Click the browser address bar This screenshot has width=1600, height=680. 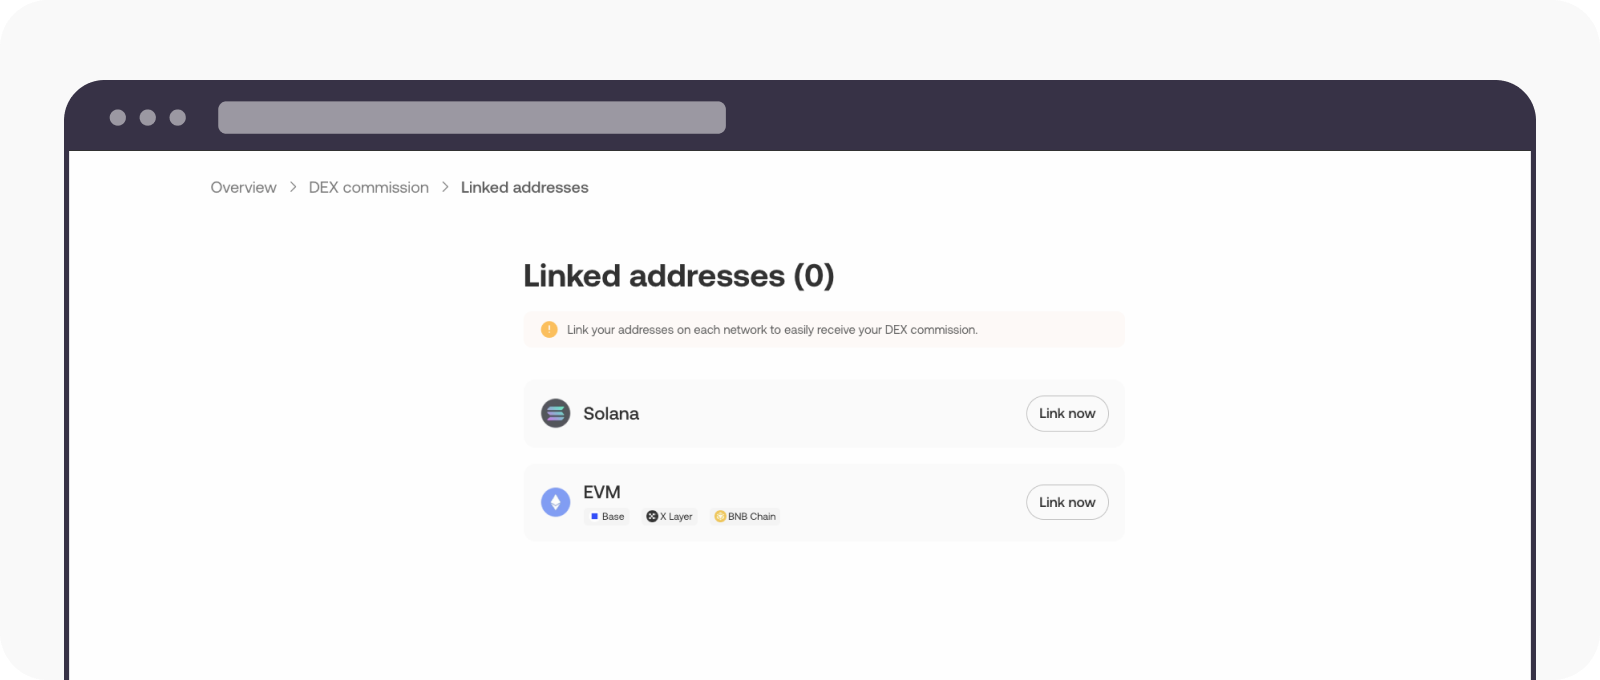472,117
